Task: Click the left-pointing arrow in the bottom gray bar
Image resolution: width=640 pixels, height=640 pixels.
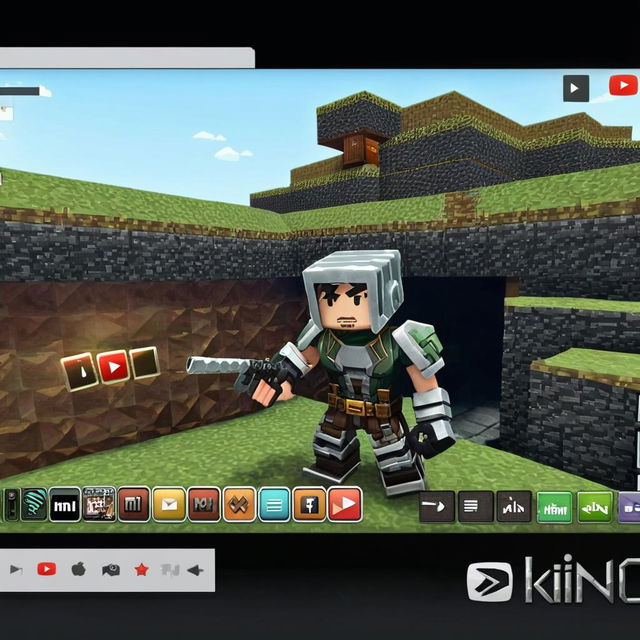Action: point(195,570)
